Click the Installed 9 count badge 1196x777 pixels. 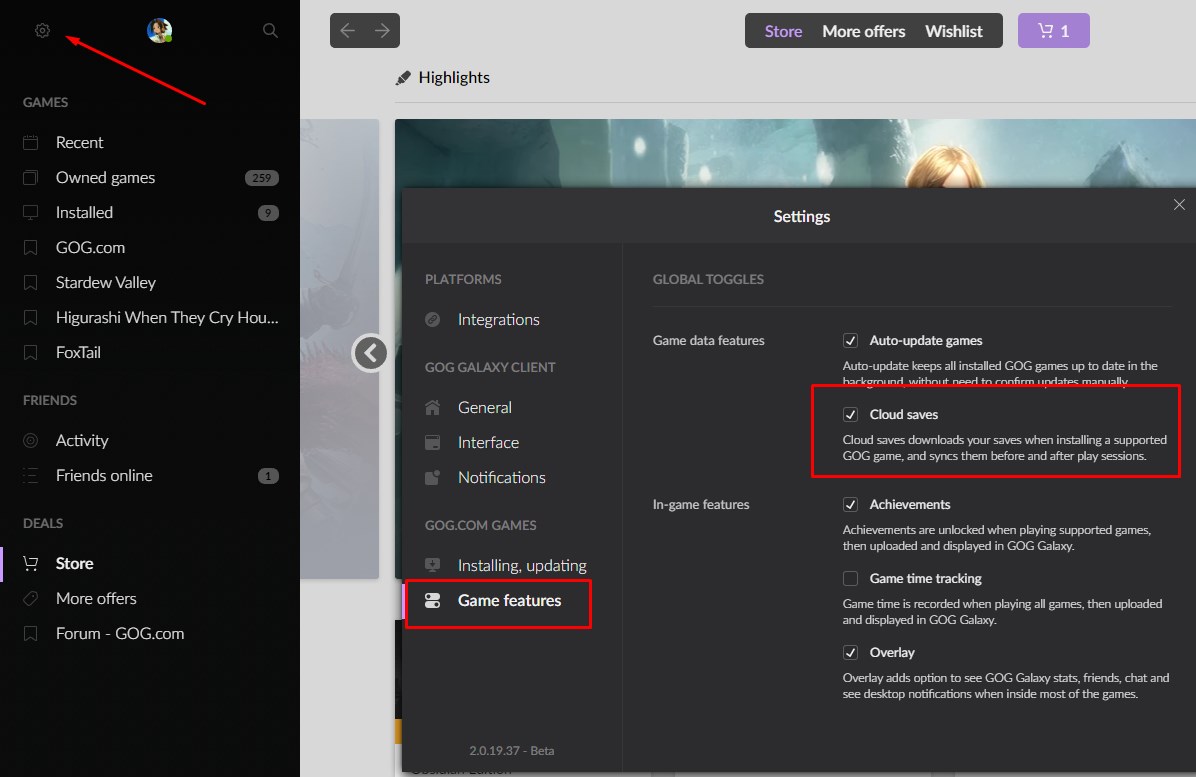click(268, 213)
